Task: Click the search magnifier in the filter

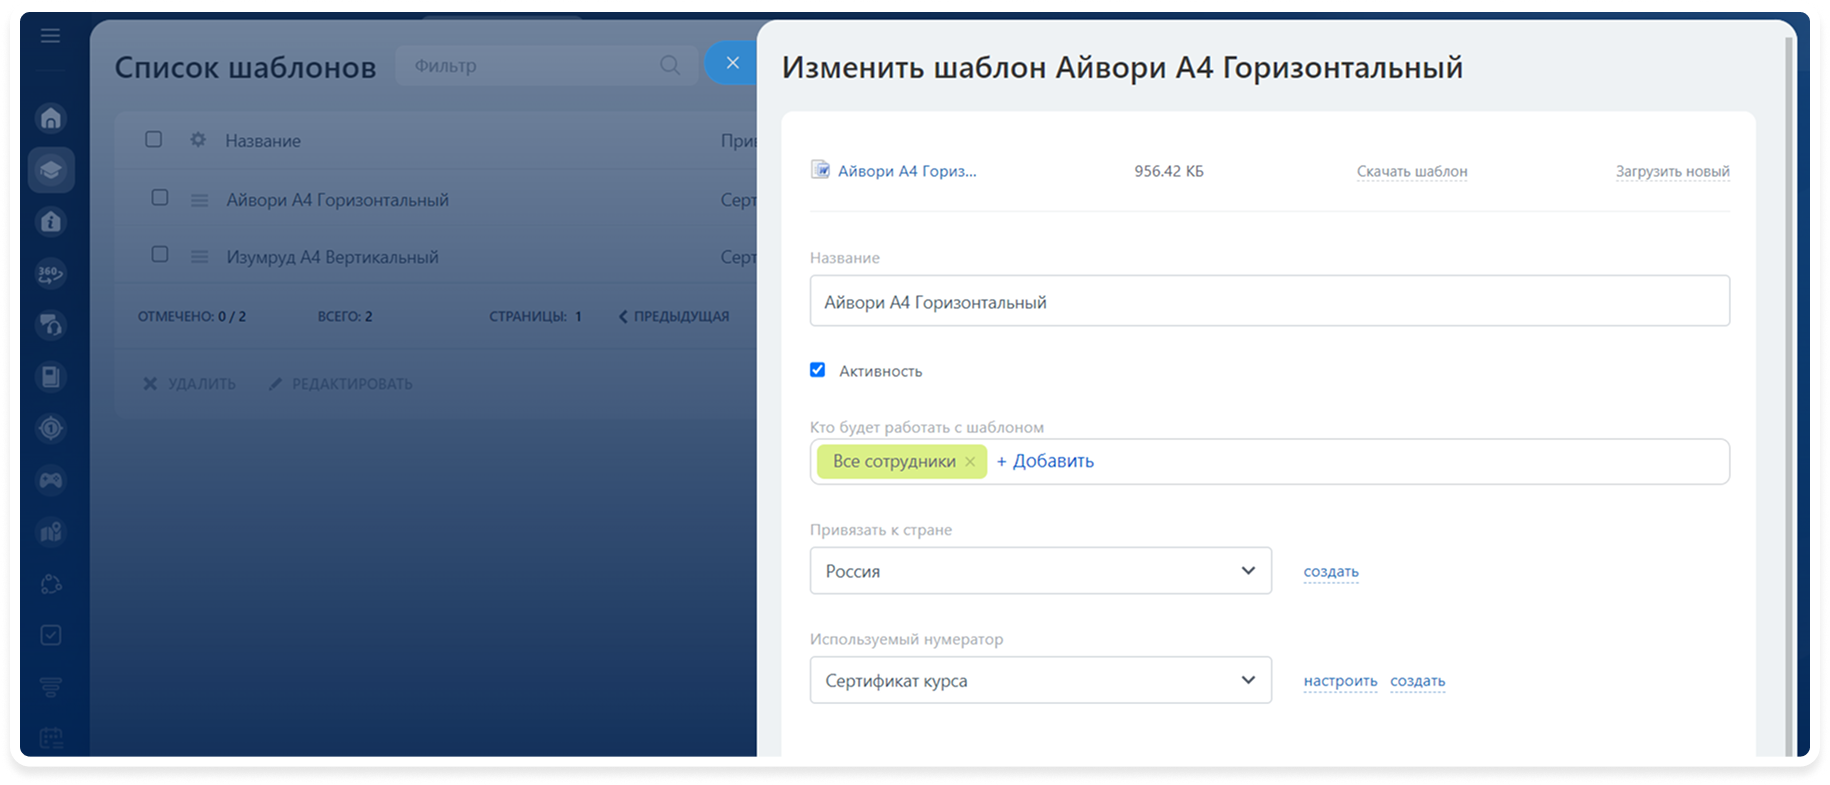Action: pyautogui.click(x=670, y=65)
